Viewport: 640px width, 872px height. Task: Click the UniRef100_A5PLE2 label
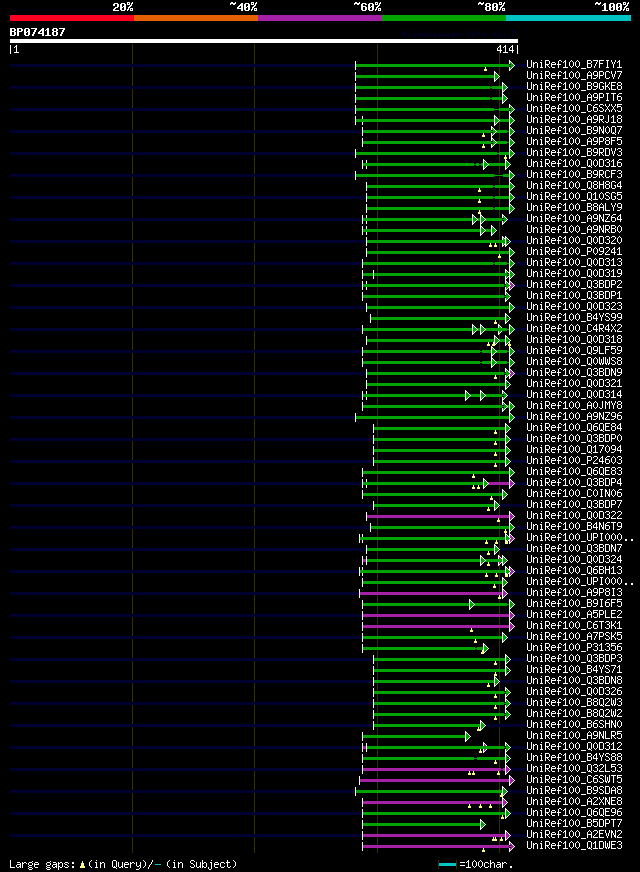point(574,615)
